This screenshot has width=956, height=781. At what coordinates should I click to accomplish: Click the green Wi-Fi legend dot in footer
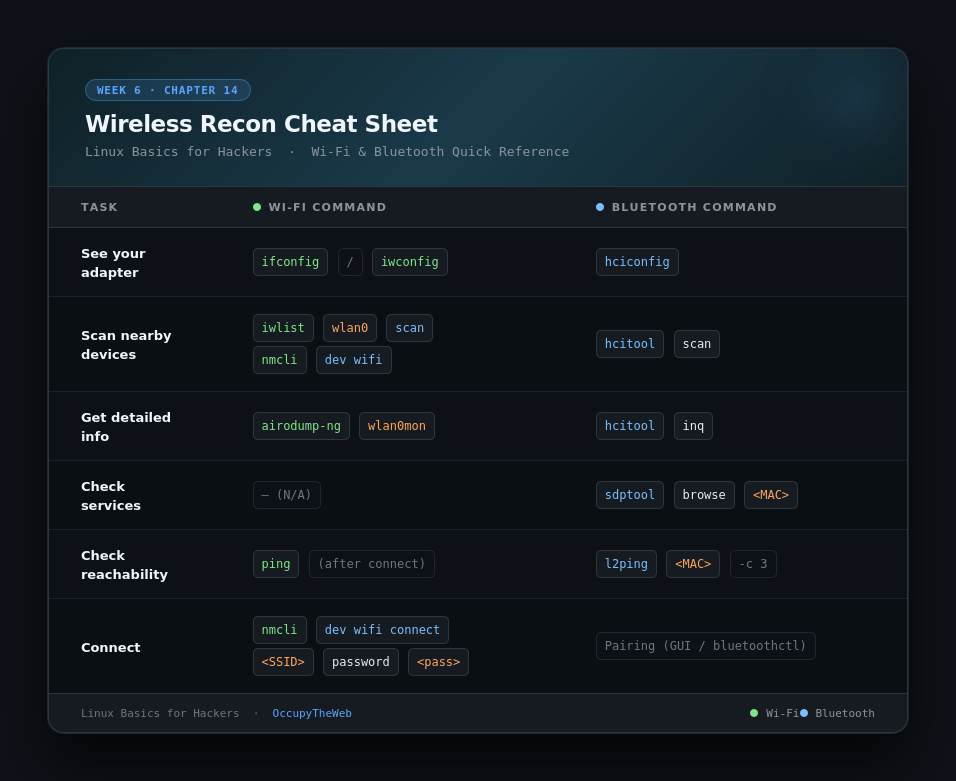pos(754,713)
